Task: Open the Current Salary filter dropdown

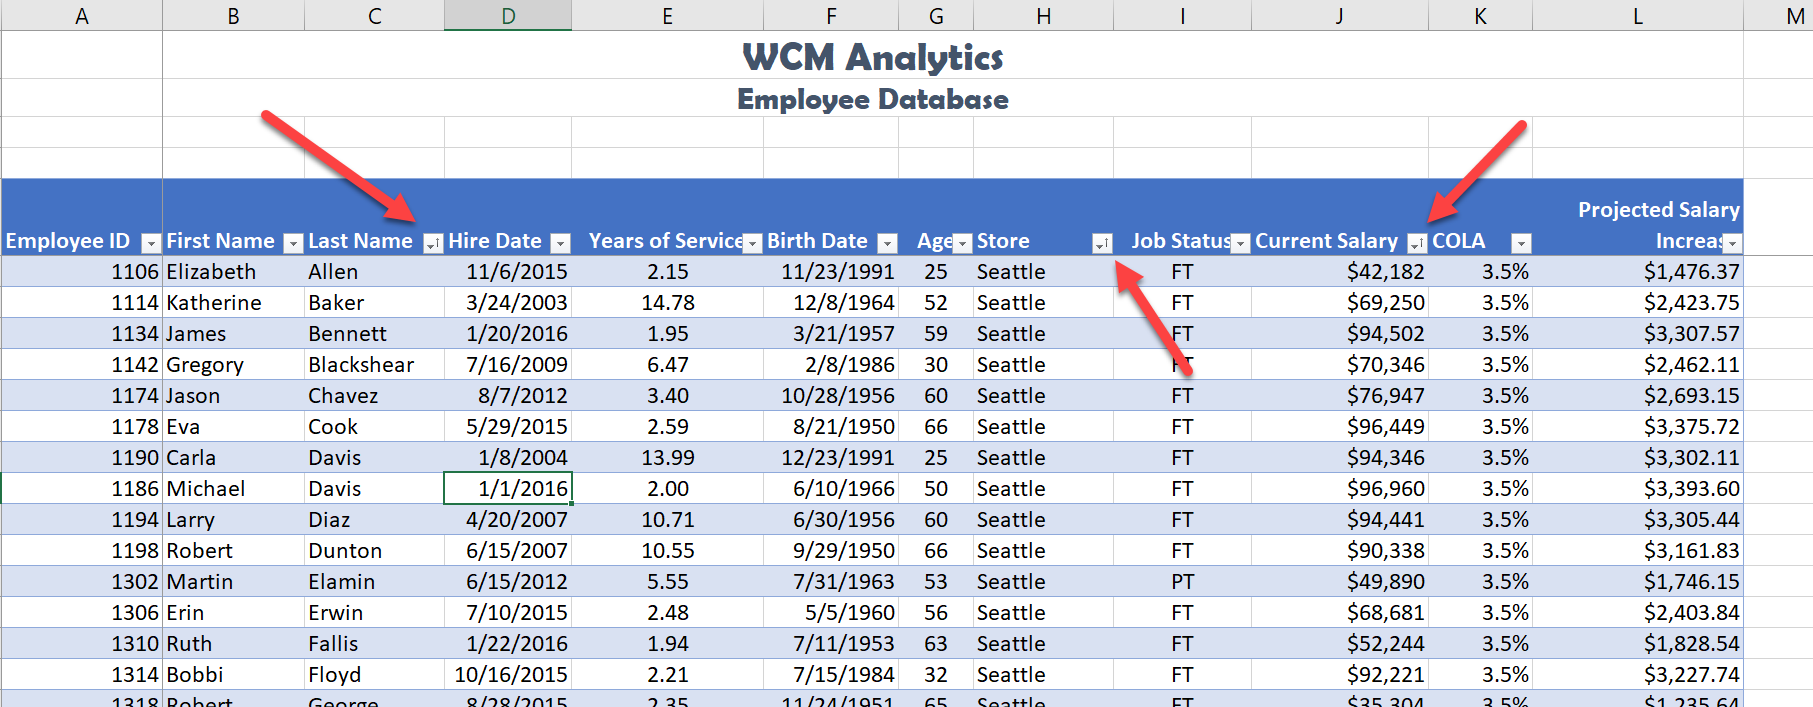Action: [1417, 243]
